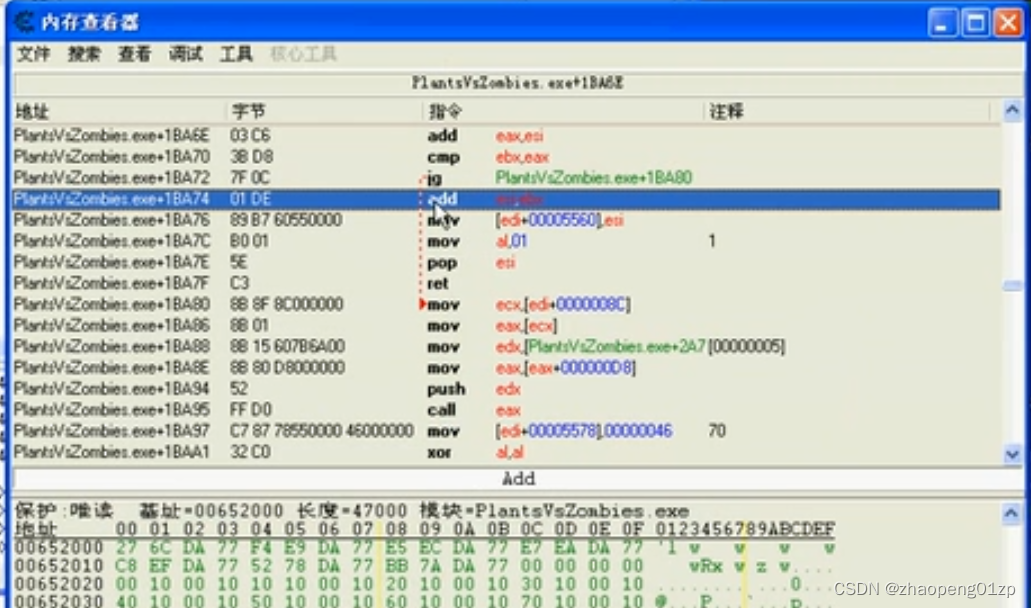Viewport: 1031px width, 608px height.
Task: Select row PlantsVsZombies.exe+1BA7E pop esi
Action: 506,262
